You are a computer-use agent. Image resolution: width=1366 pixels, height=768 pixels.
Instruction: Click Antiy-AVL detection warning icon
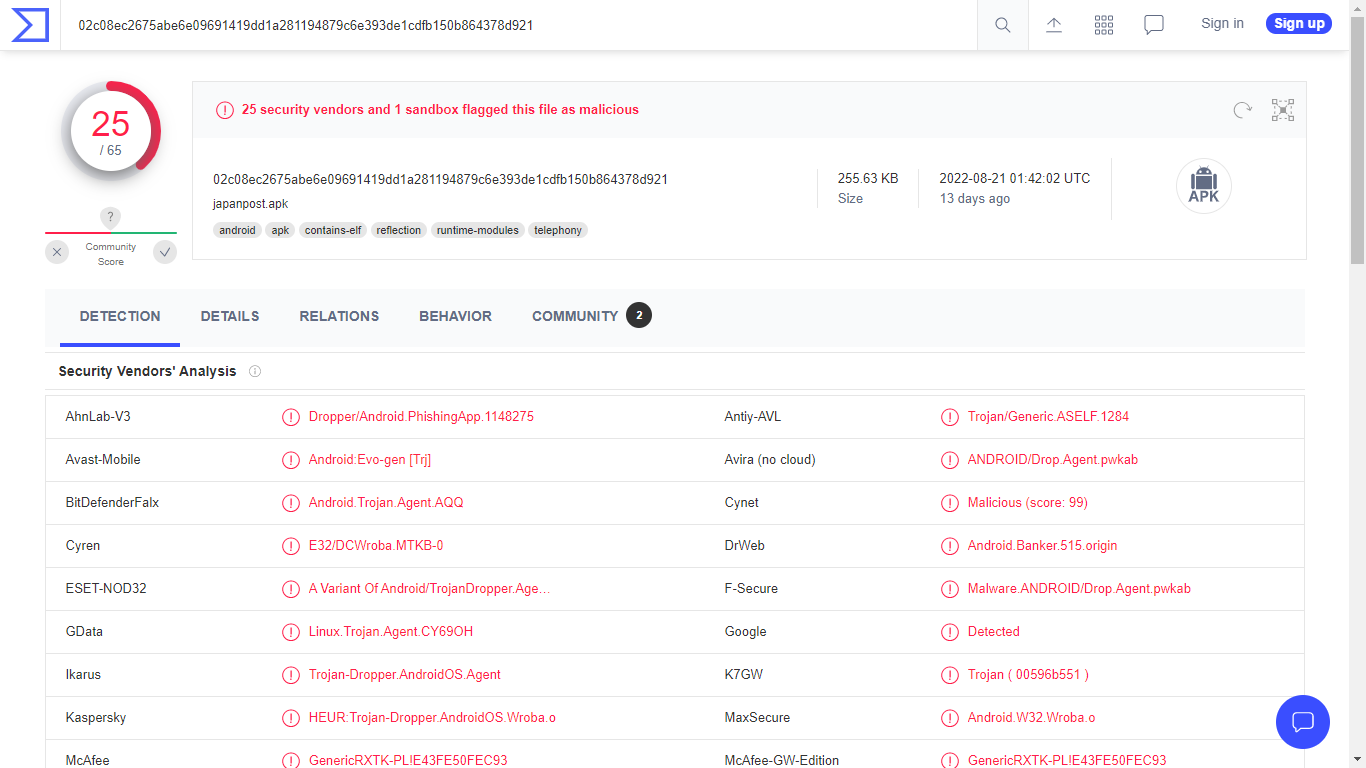coord(949,417)
